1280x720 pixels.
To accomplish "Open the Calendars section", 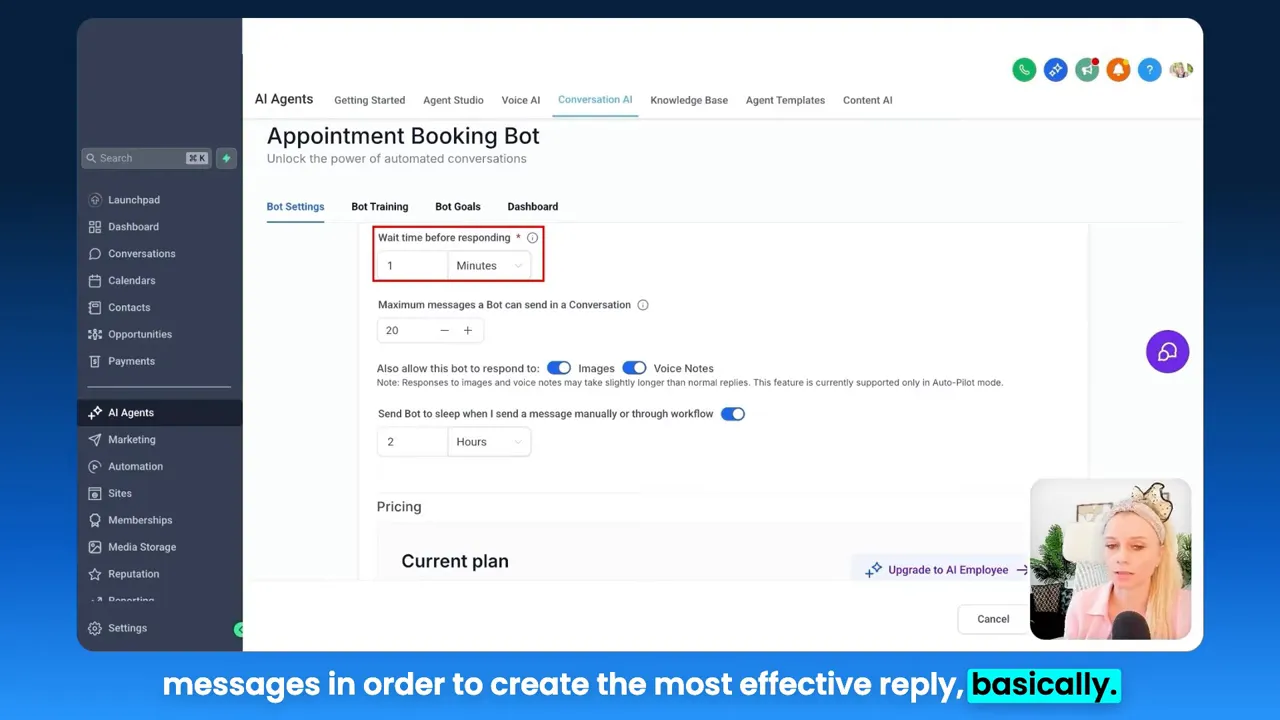I will tap(131, 280).
